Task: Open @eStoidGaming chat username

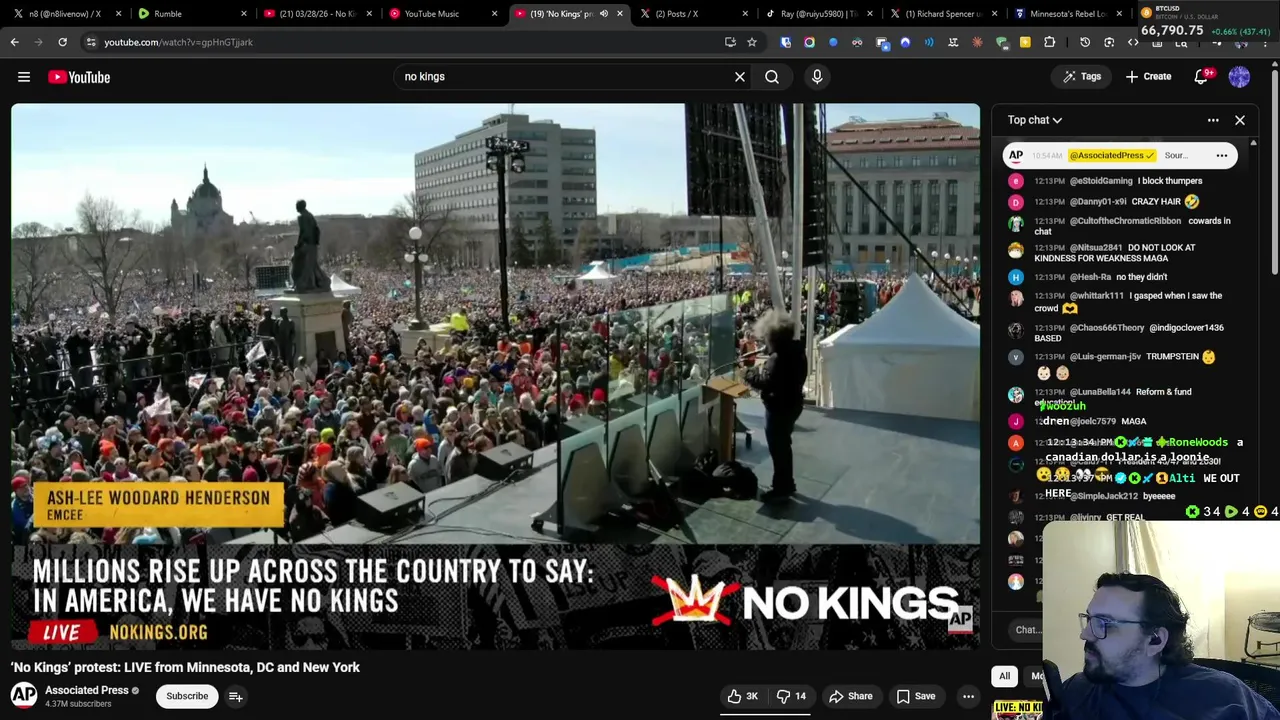Action: point(1101,181)
